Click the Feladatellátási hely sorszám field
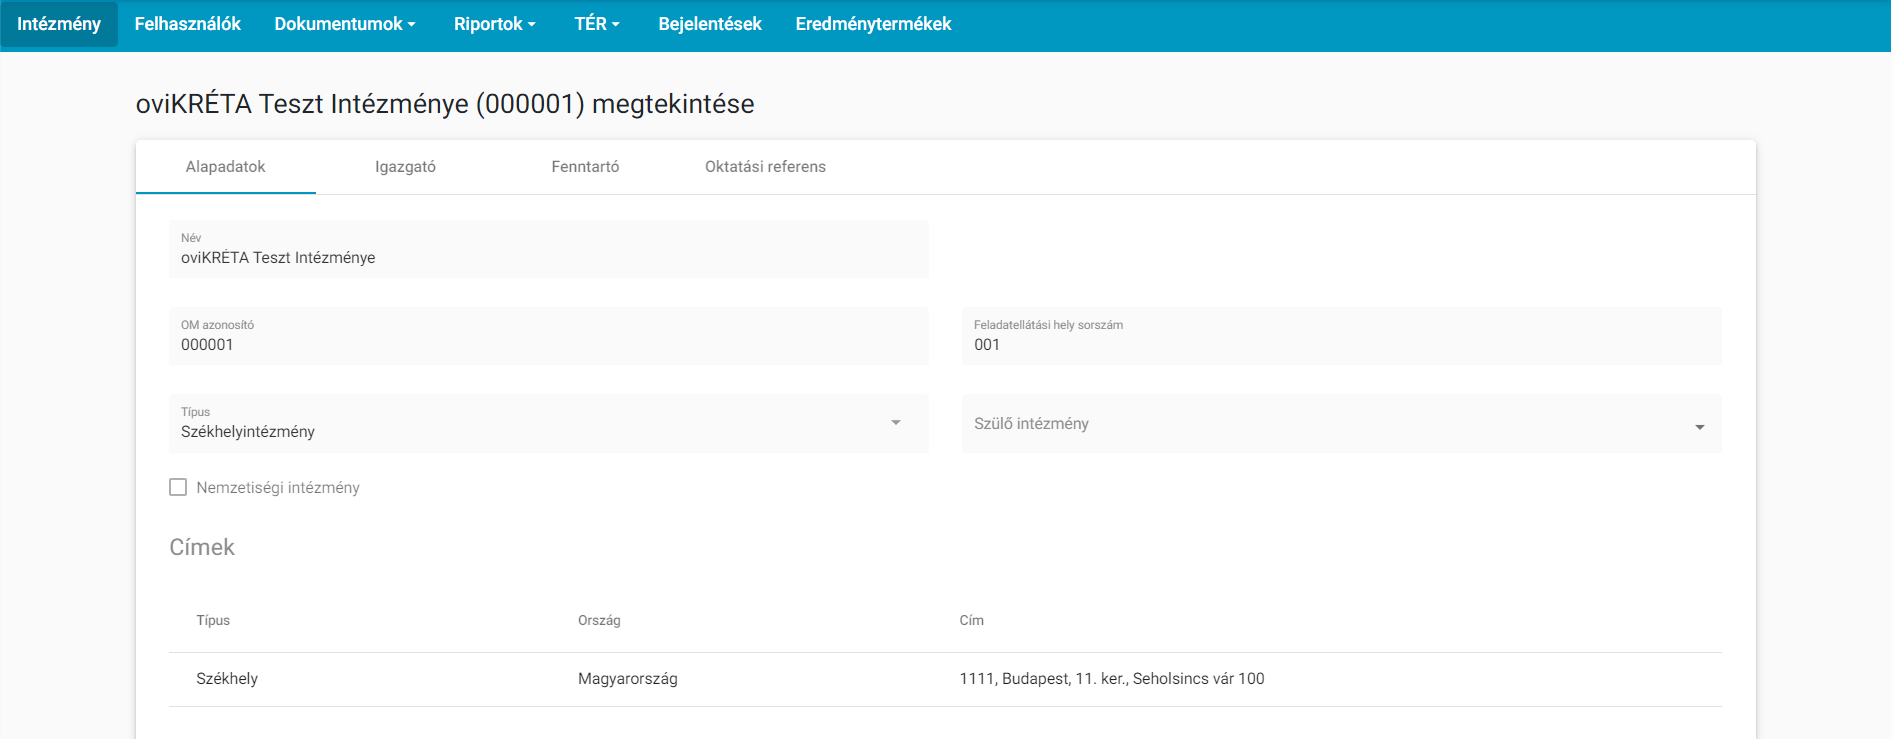 pos(1342,336)
